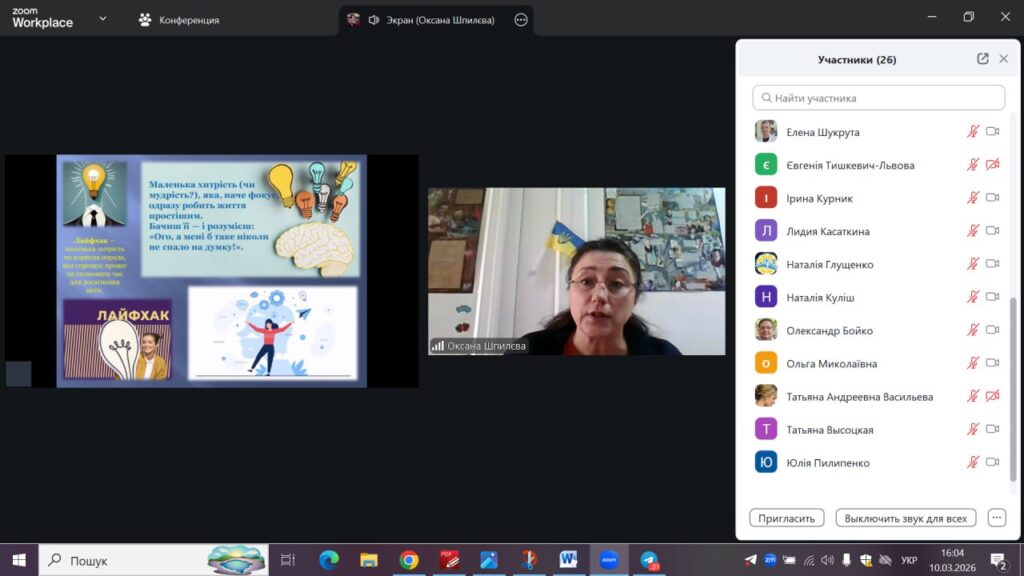This screenshot has height=576, width=1024.
Task: Click the Найти участника search field
Action: click(x=878, y=98)
